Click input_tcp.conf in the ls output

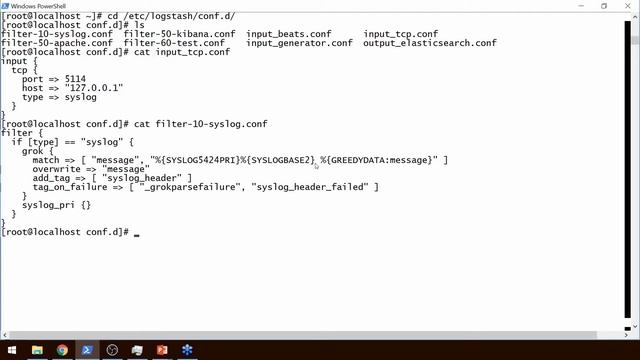401,34
